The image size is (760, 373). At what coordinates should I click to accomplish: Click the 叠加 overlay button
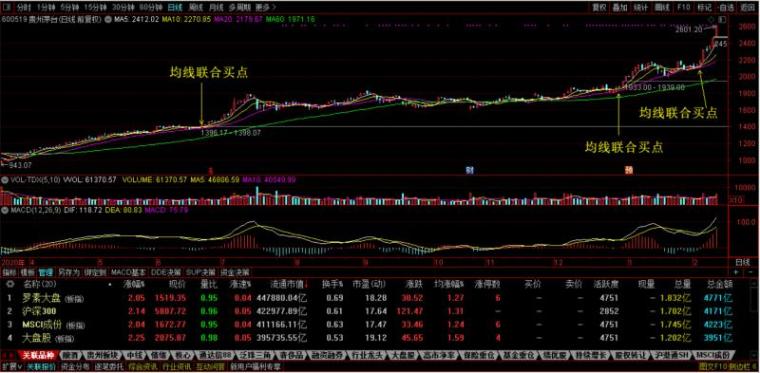(x=620, y=7)
